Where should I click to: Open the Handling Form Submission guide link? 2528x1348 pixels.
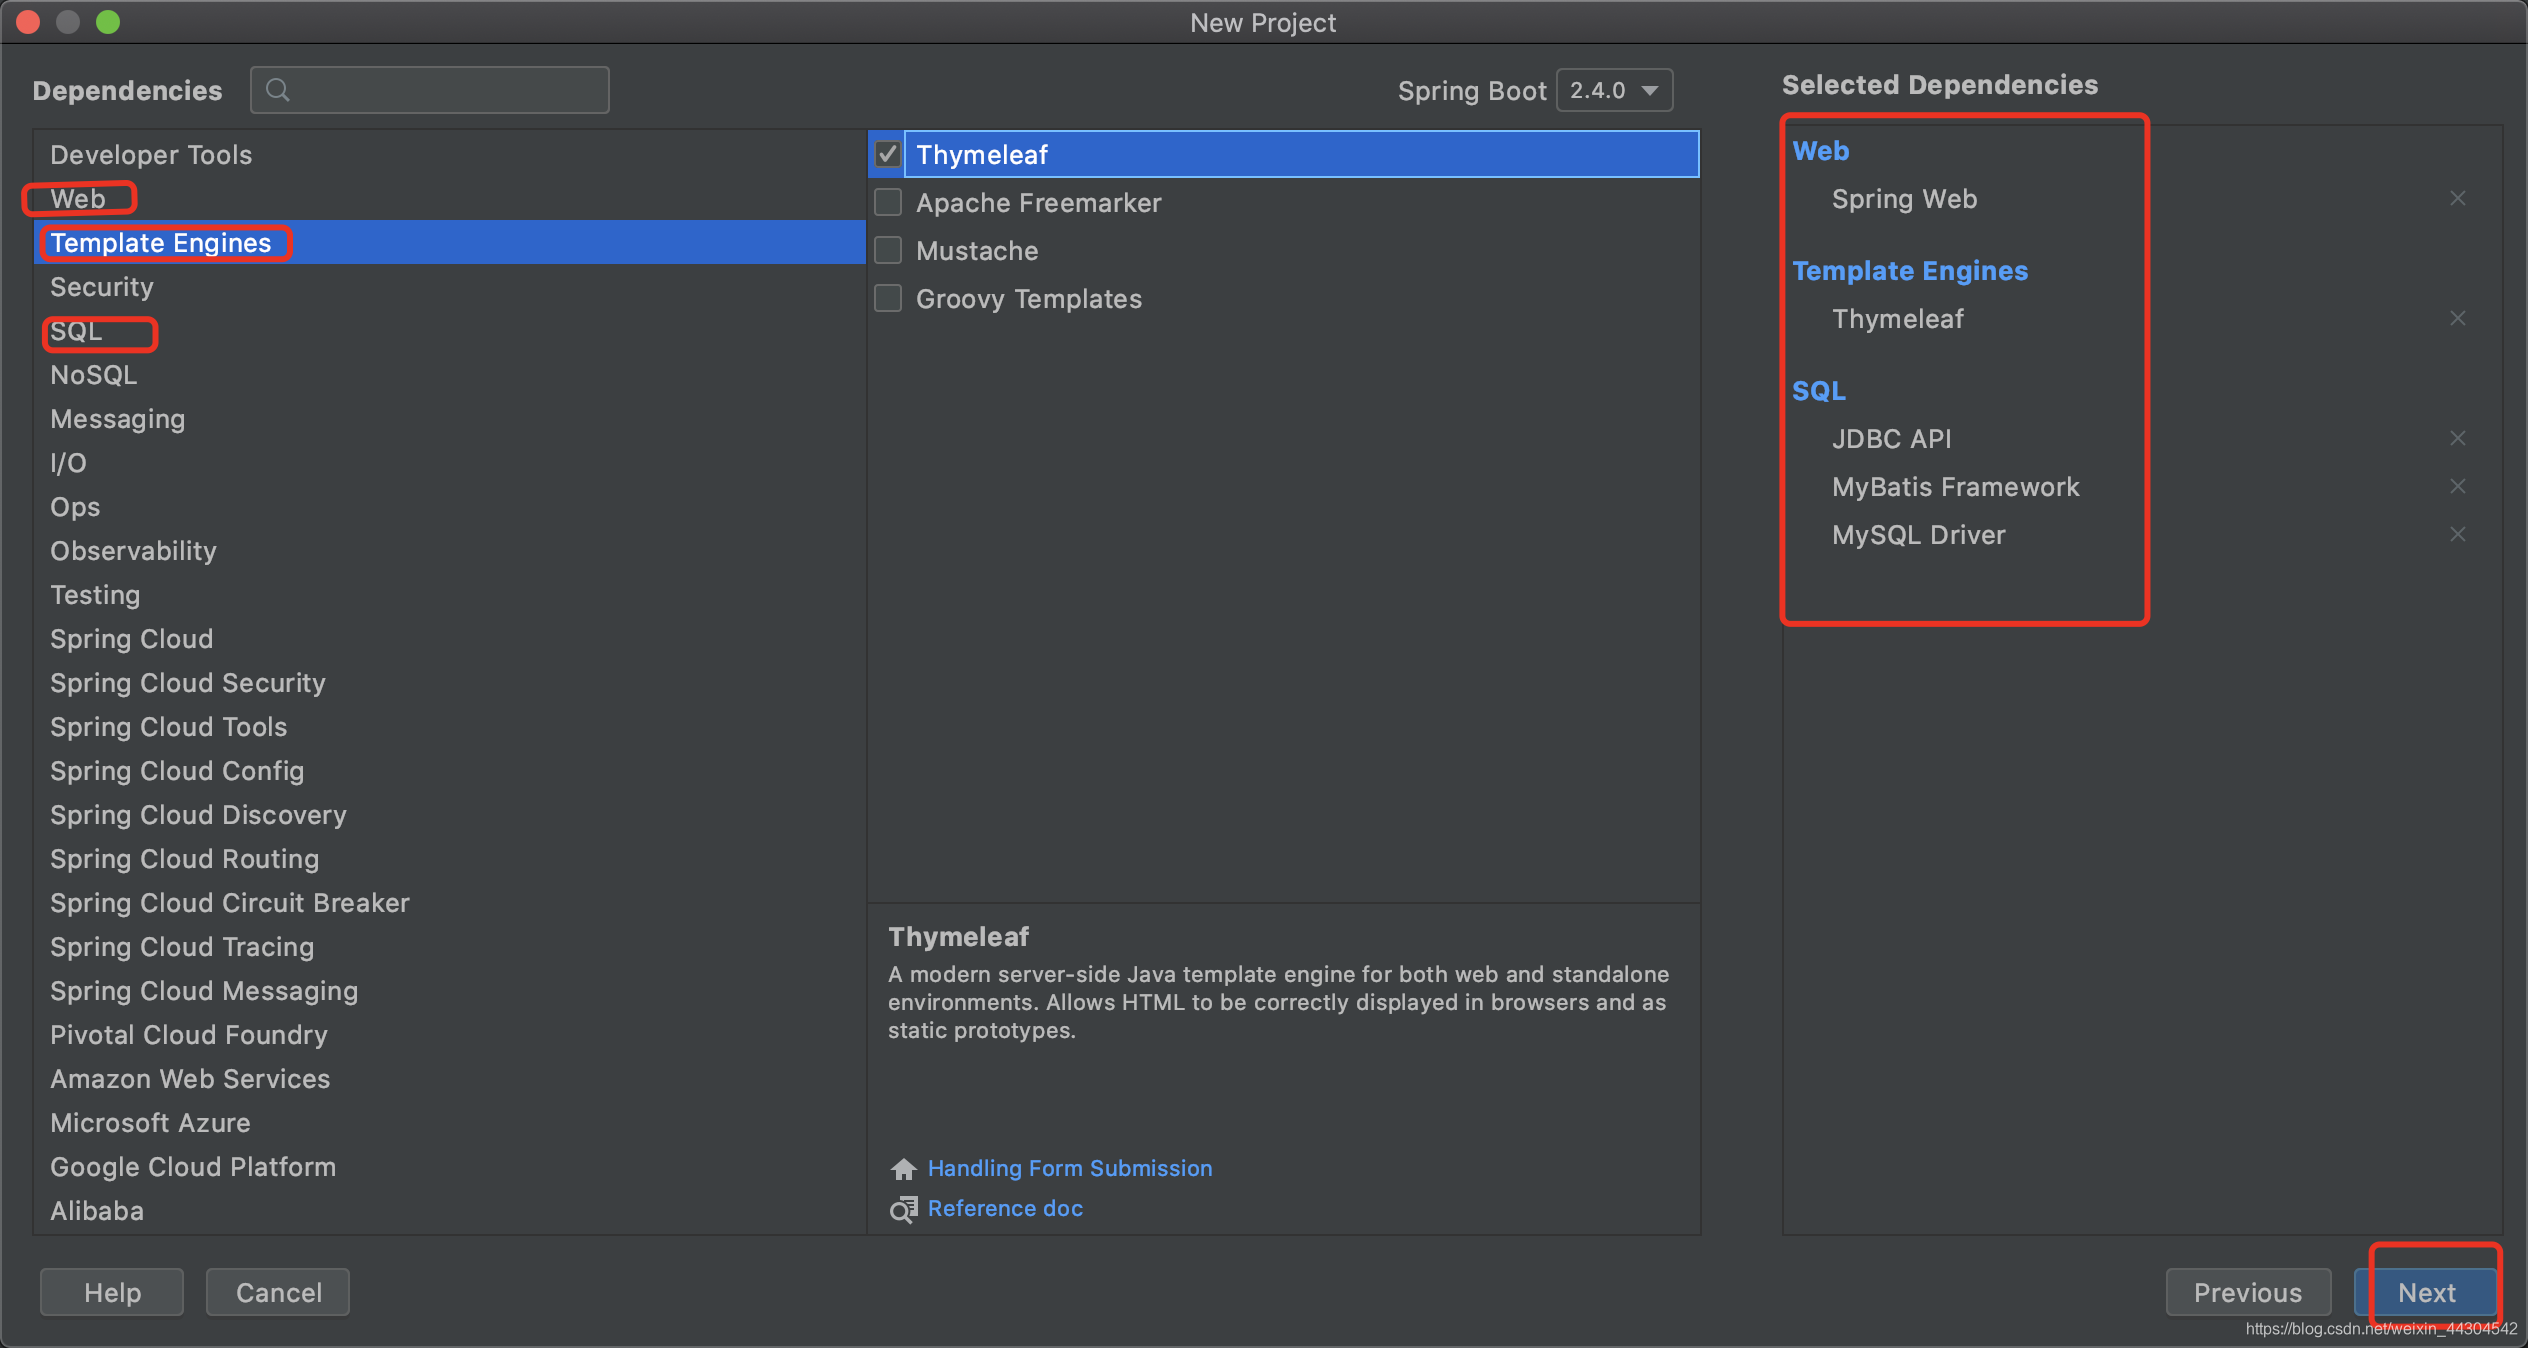pyautogui.click(x=1070, y=1168)
